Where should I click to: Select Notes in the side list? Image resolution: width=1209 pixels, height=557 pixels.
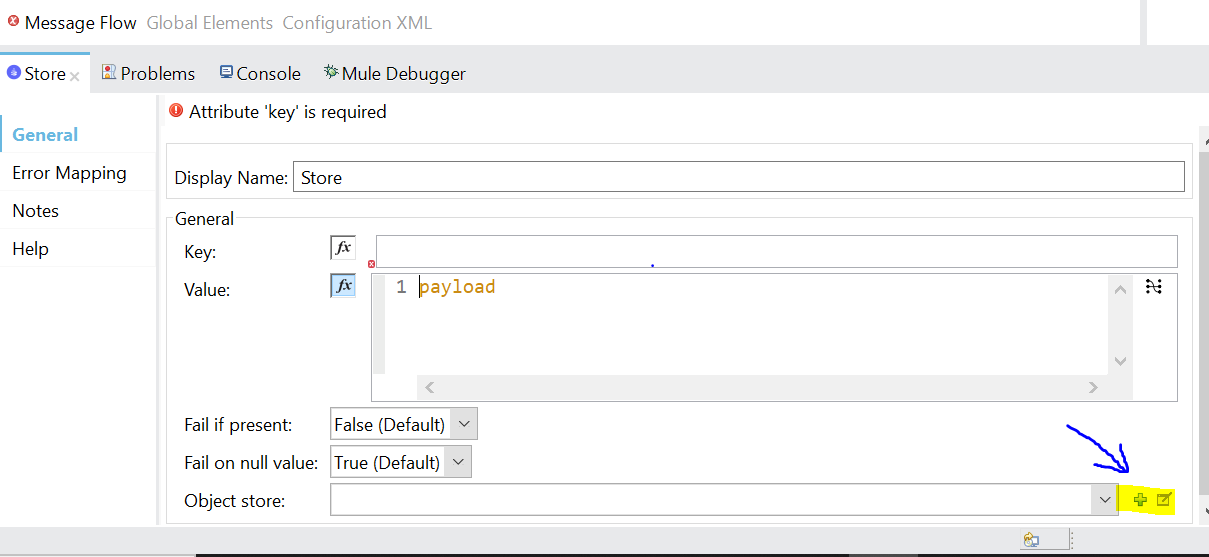click(x=35, y=210)
